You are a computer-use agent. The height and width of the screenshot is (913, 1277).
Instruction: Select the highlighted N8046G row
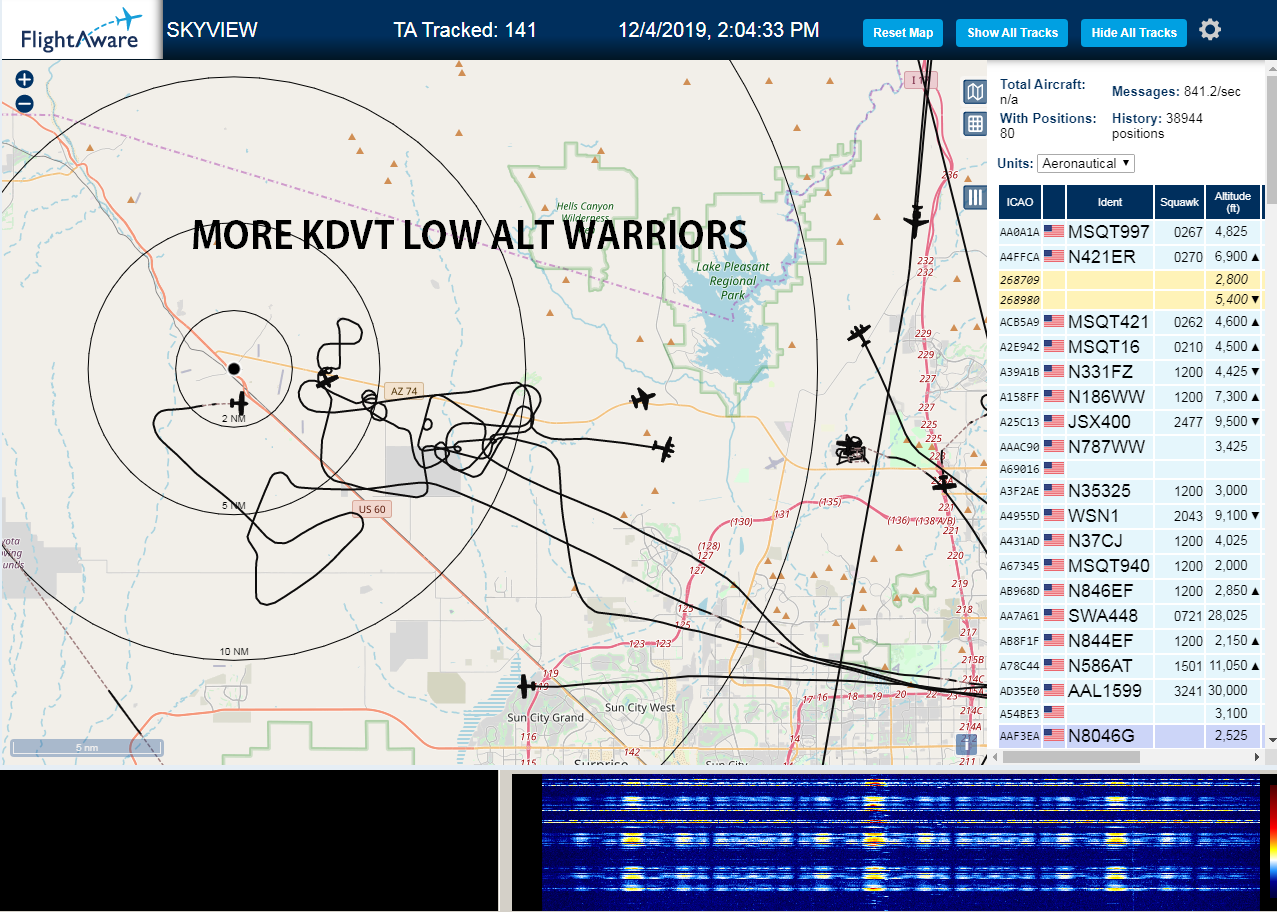1131,736
